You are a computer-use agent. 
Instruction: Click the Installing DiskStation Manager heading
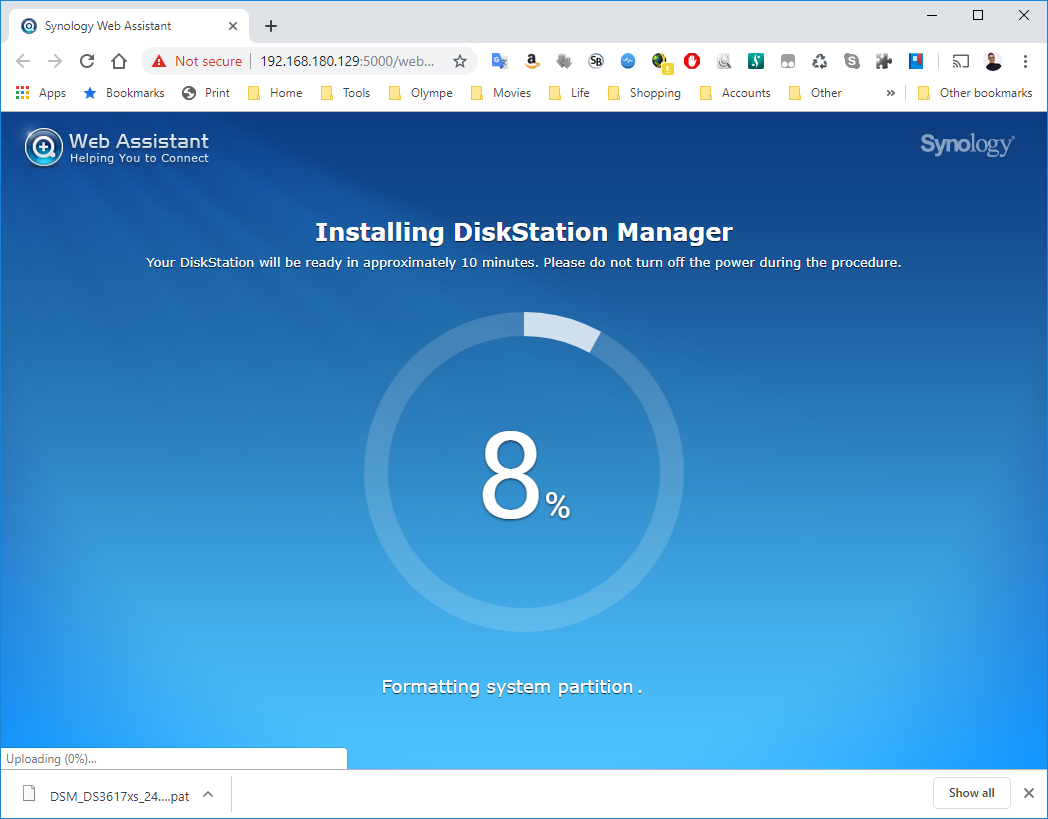524,232
